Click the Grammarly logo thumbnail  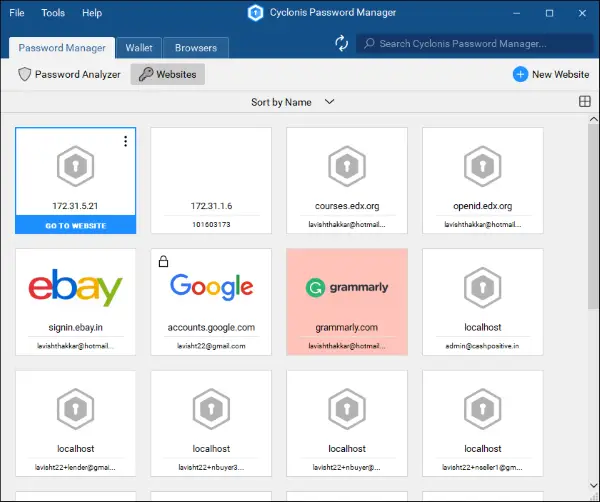coord(347,287)
